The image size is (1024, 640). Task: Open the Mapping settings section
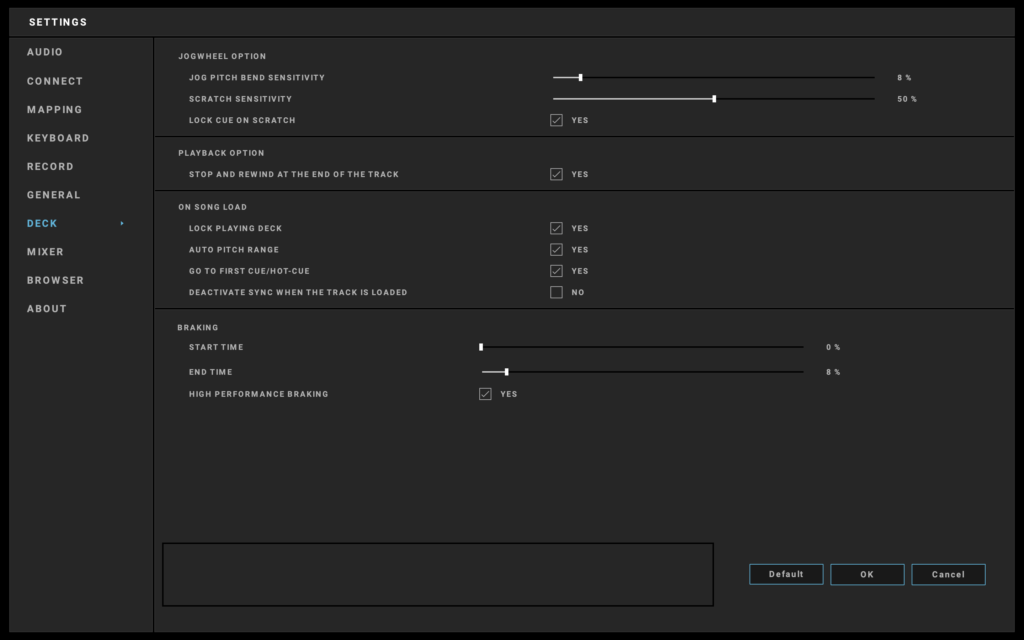[x=55, y=110]
